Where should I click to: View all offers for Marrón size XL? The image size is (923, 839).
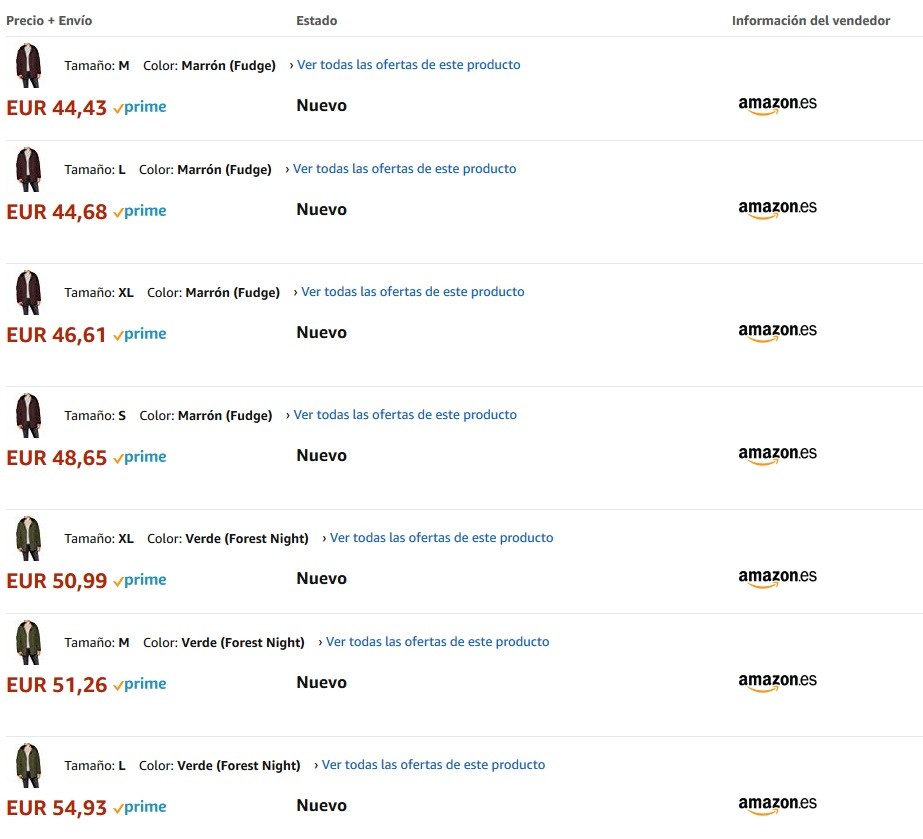pyautogui.click(x=412, y=292)
